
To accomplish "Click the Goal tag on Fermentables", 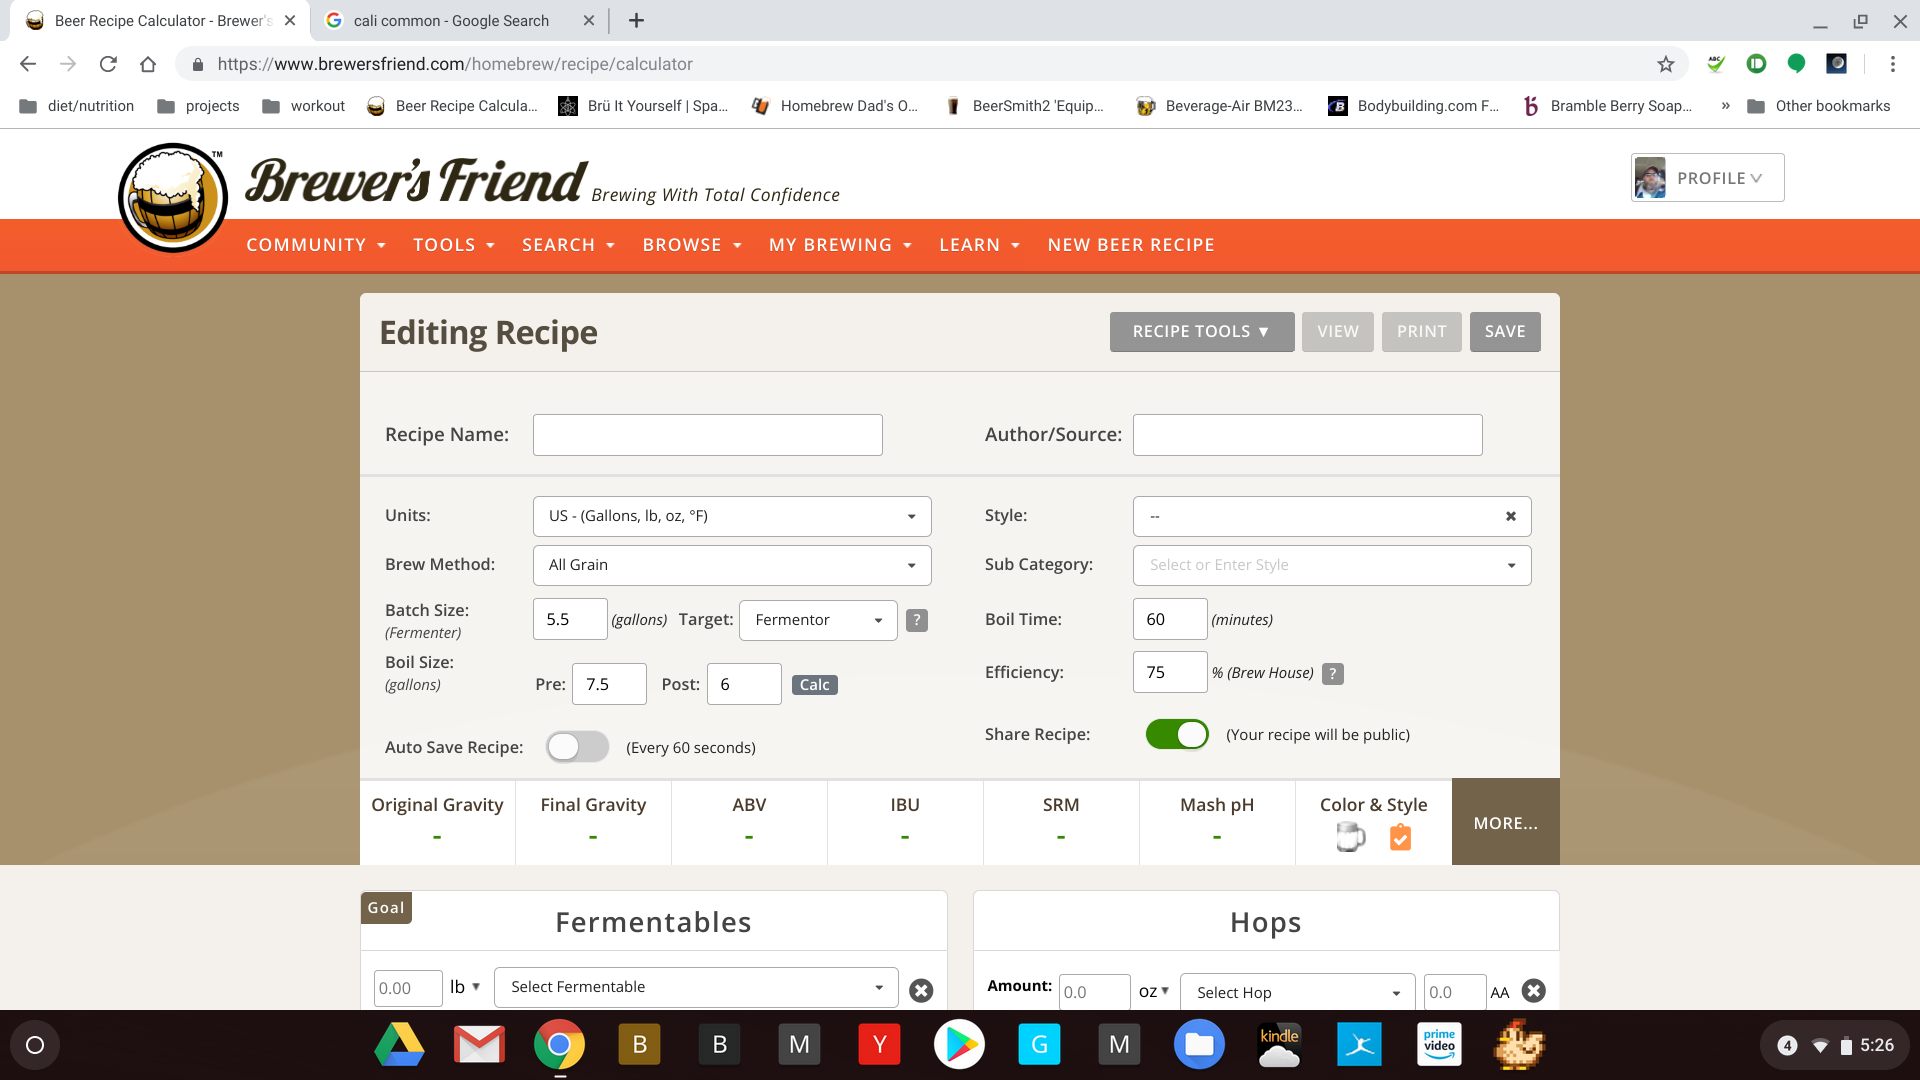I will point(386,908).
